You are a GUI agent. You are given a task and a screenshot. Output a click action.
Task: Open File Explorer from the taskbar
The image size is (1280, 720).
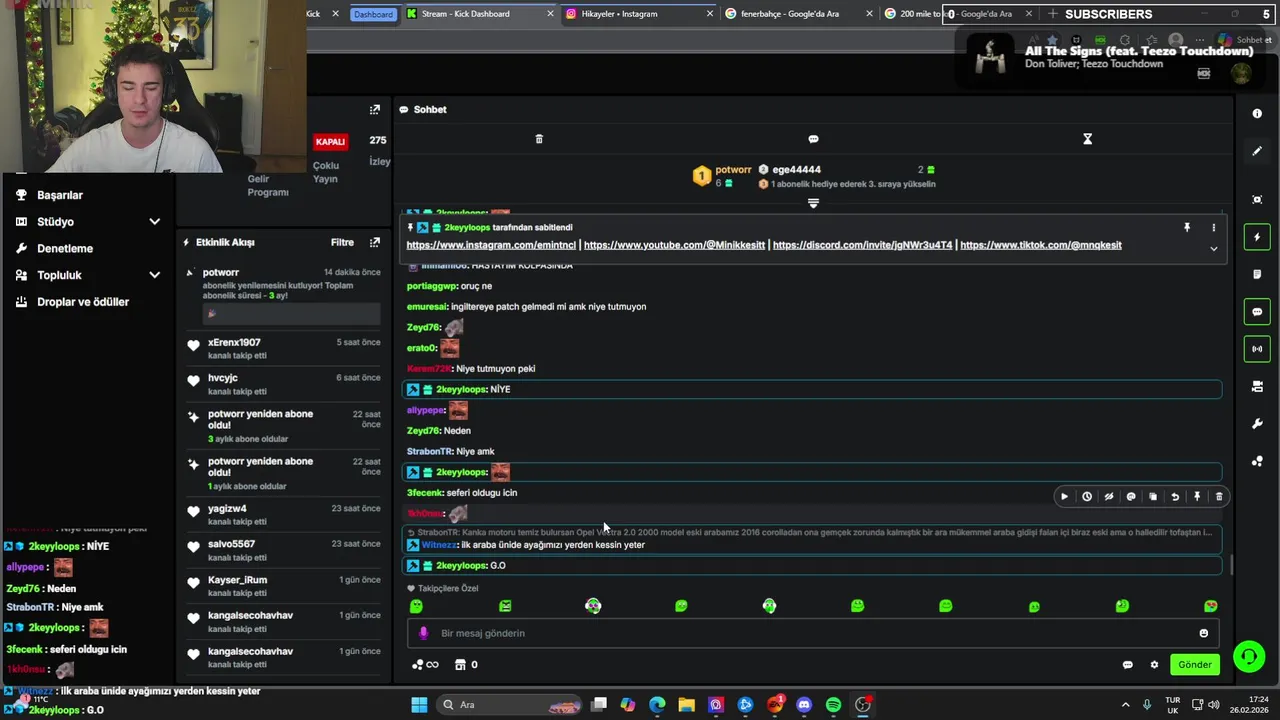686,705
